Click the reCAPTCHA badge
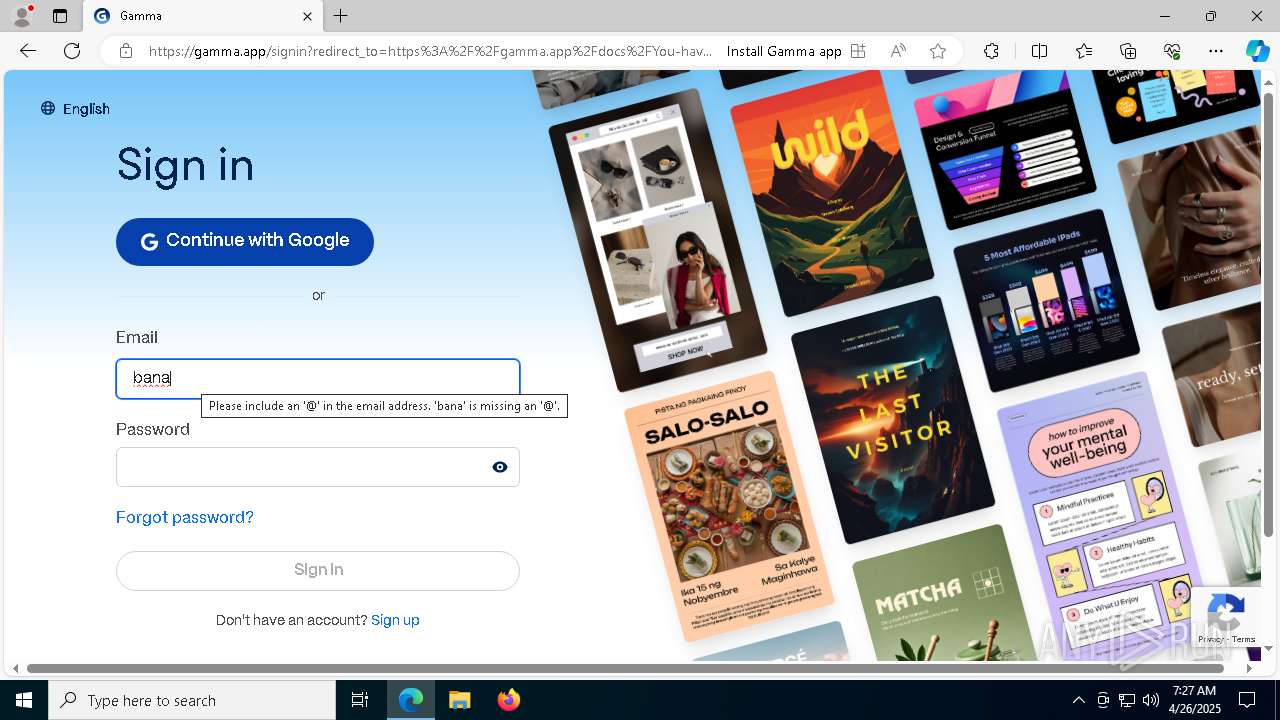 coord(1225,617)
